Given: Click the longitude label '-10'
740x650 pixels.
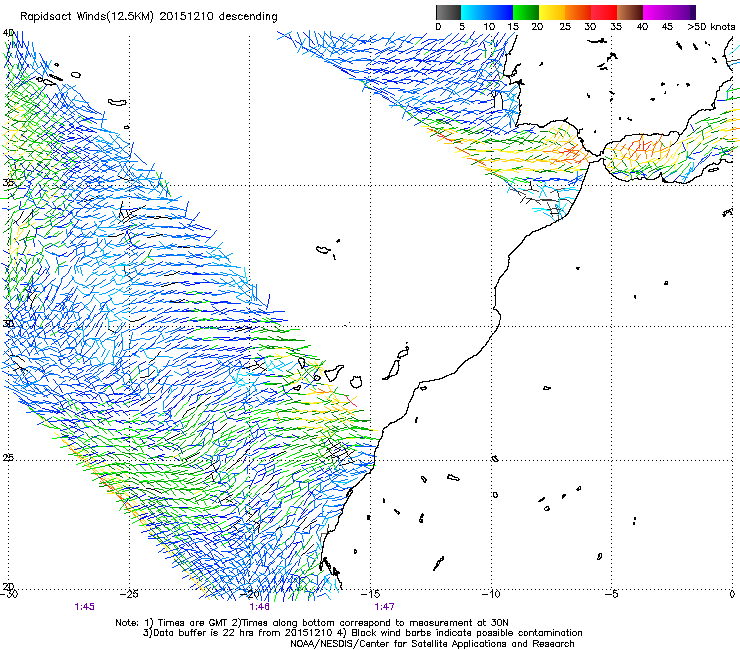Looking at the screenshot, I should coord(491,594).
